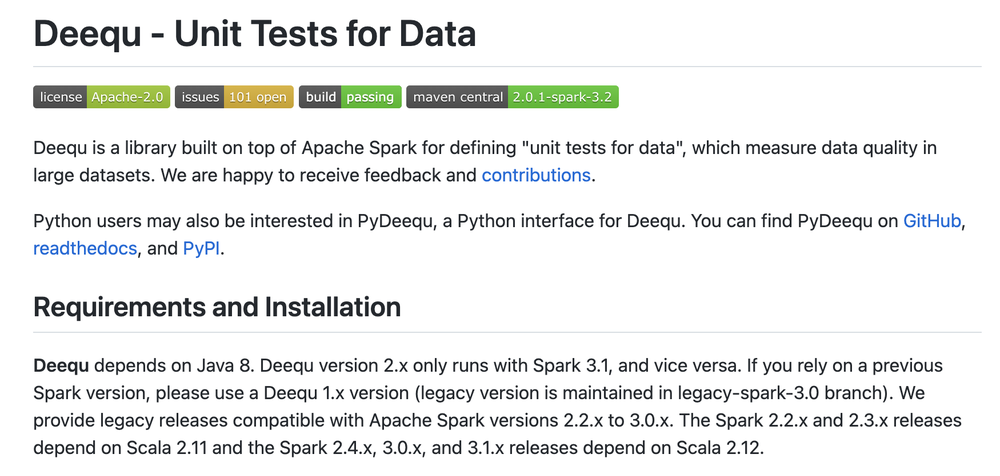Open the PyDeequ GitHub link
The width and height of the screenshot is (1000, 476).
[933, 221]
